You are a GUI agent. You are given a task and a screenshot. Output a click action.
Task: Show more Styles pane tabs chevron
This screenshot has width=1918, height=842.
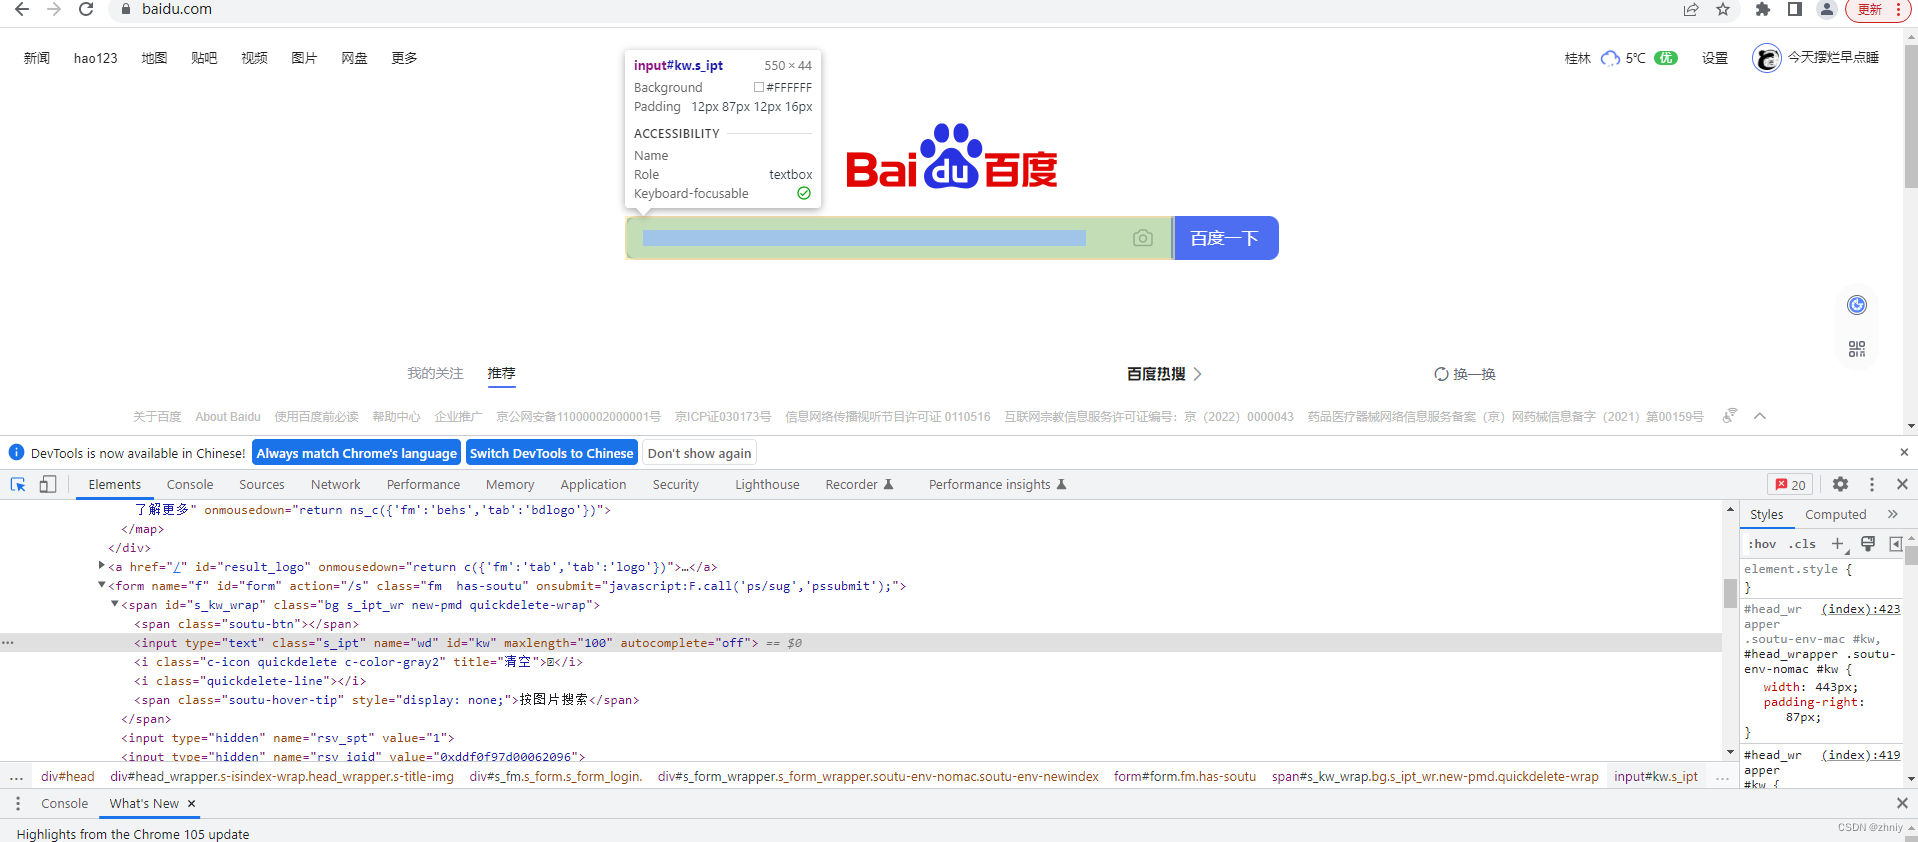tap(1892, 514)
